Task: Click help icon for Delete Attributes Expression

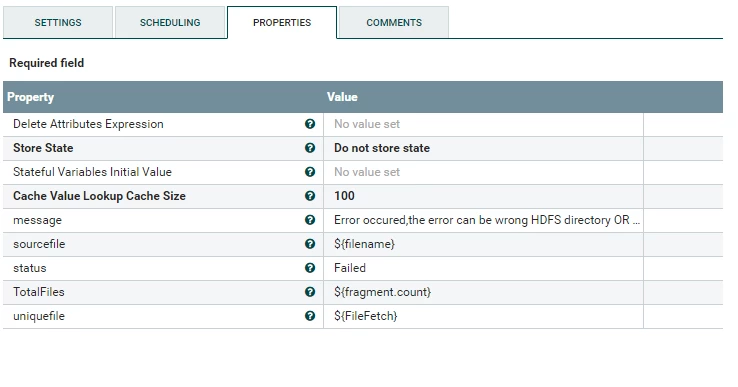Action: click(x=310, y=124)
